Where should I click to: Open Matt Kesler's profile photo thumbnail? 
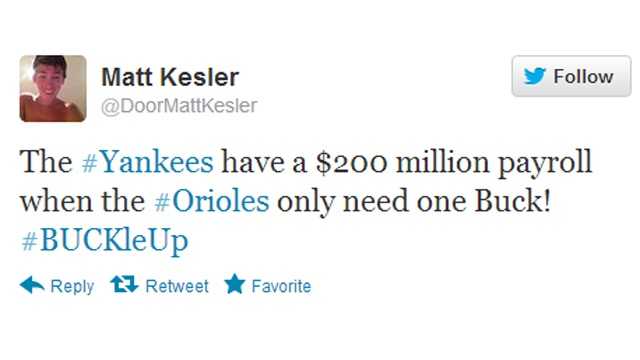(53, 89)
